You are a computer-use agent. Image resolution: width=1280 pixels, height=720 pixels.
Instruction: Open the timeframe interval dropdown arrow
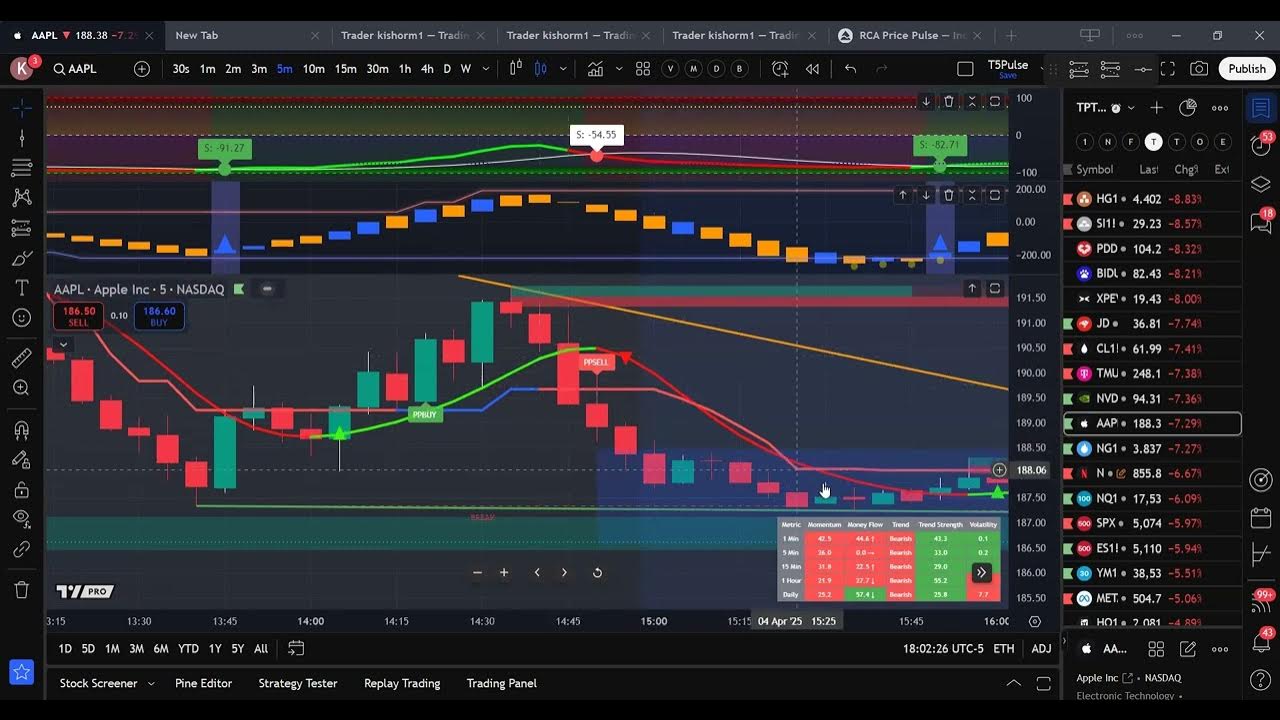(487, 69)
